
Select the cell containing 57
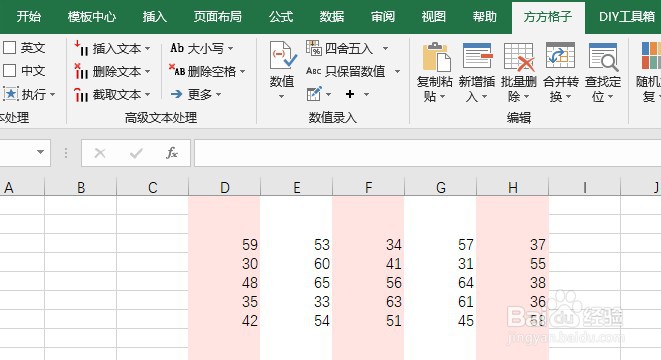[441, 244]
